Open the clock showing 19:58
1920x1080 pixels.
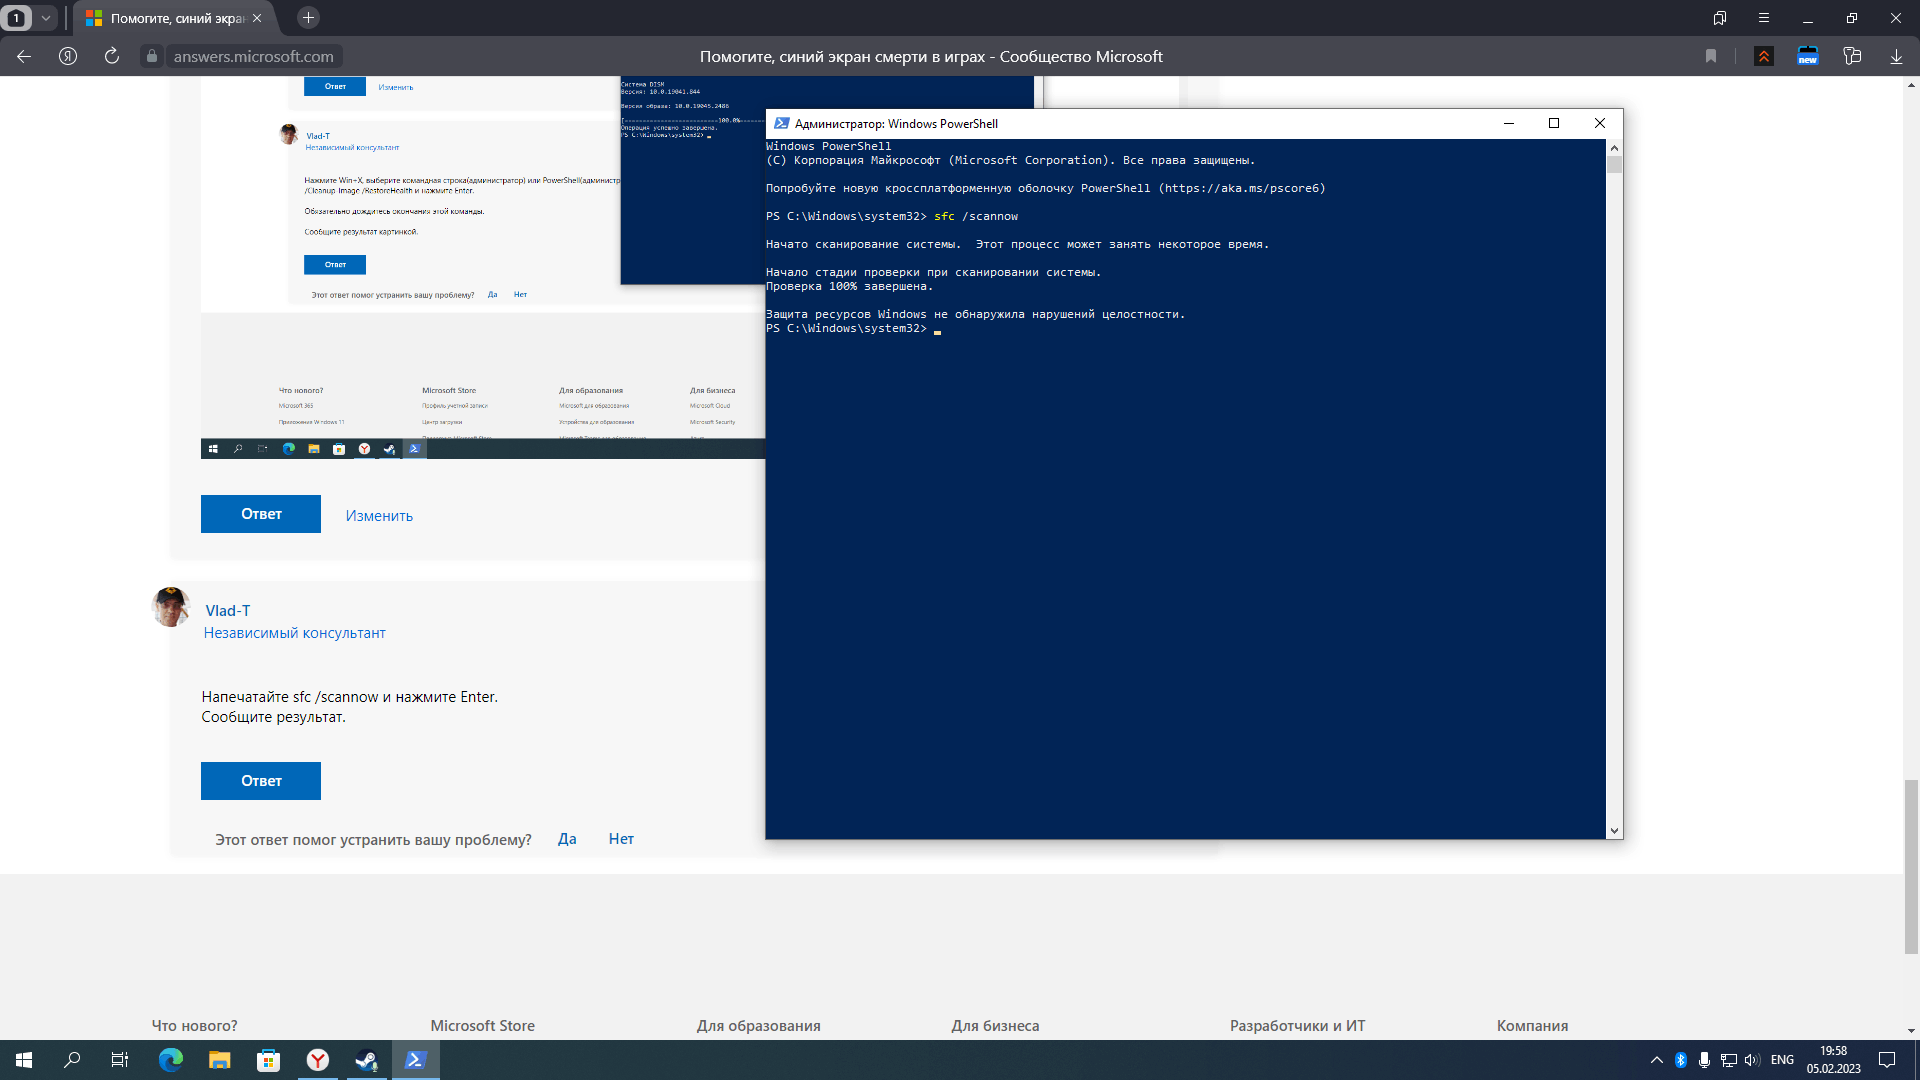click(x=1833, y=1060)
